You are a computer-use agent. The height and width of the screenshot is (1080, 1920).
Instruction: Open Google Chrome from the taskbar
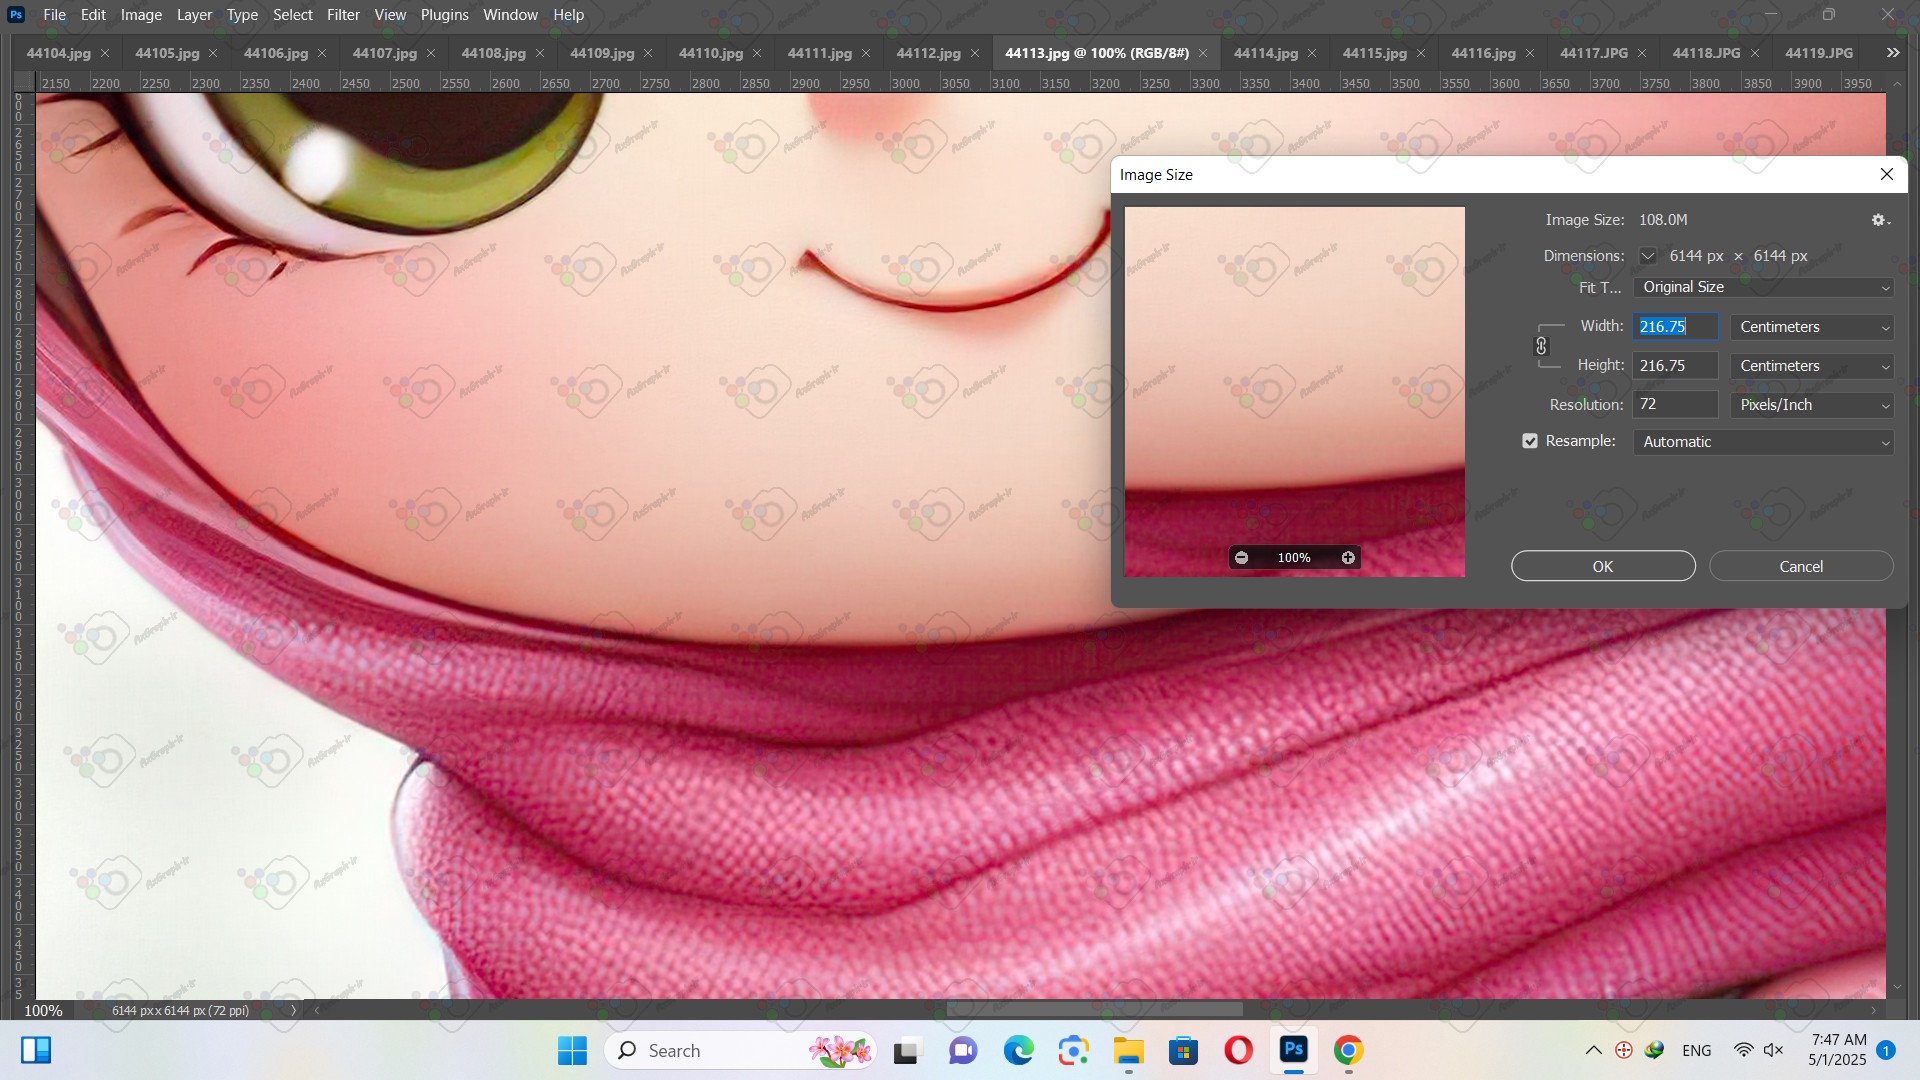coord(1348,1051)
